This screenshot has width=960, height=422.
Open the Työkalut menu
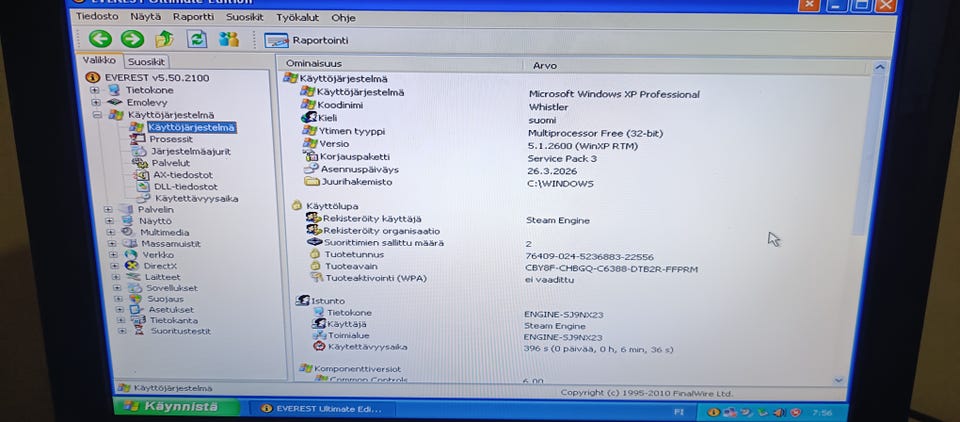pos(297,18)
